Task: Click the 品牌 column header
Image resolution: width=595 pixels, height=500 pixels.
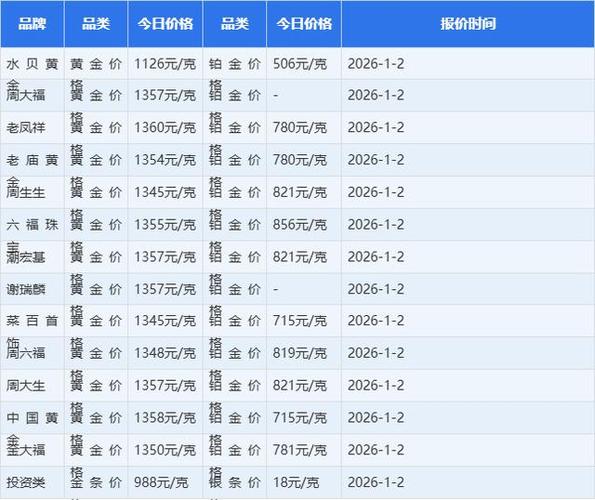Action: pos(32,24)
